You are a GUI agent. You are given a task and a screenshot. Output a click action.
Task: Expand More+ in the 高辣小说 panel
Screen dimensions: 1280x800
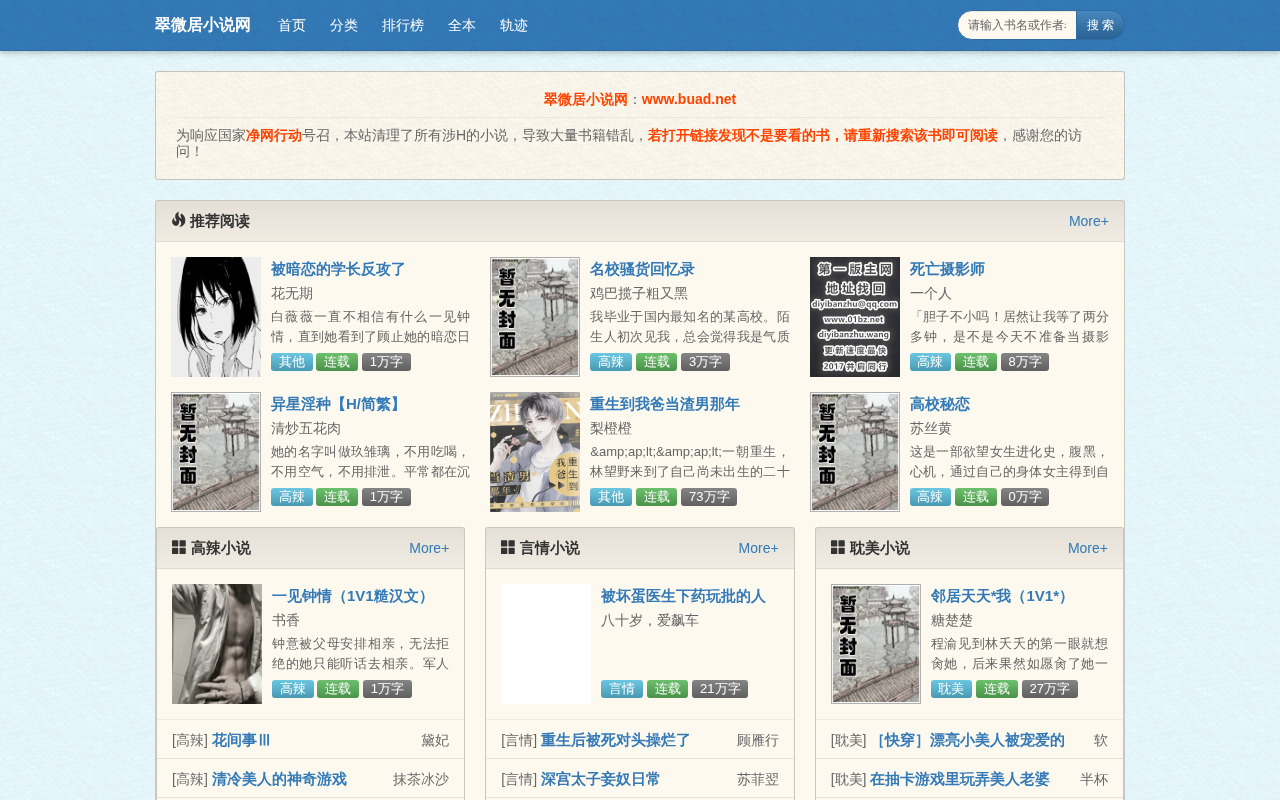click(429, 548)
